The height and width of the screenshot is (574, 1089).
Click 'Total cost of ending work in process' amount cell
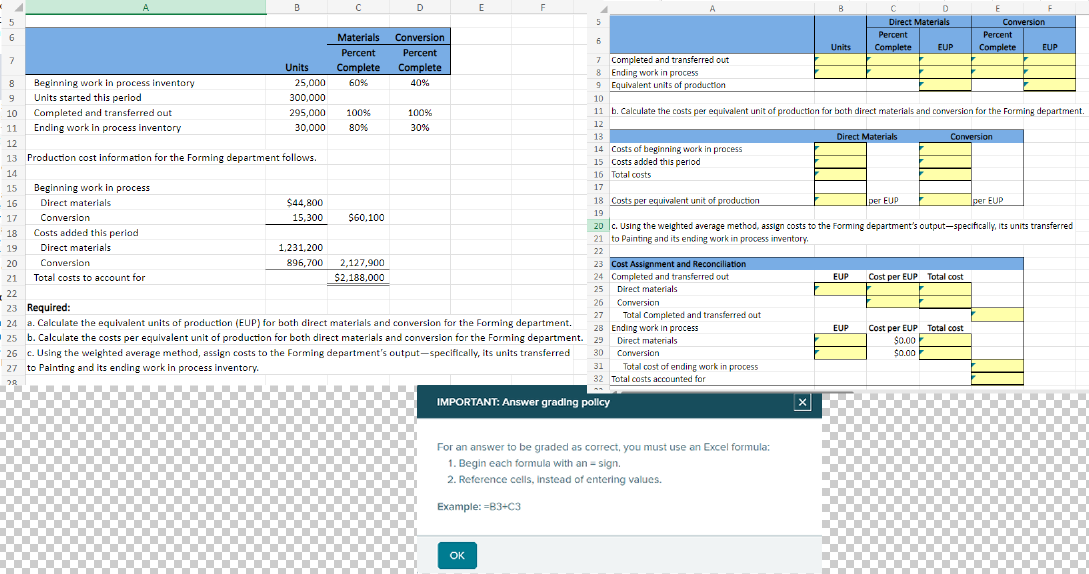point(997,366)
